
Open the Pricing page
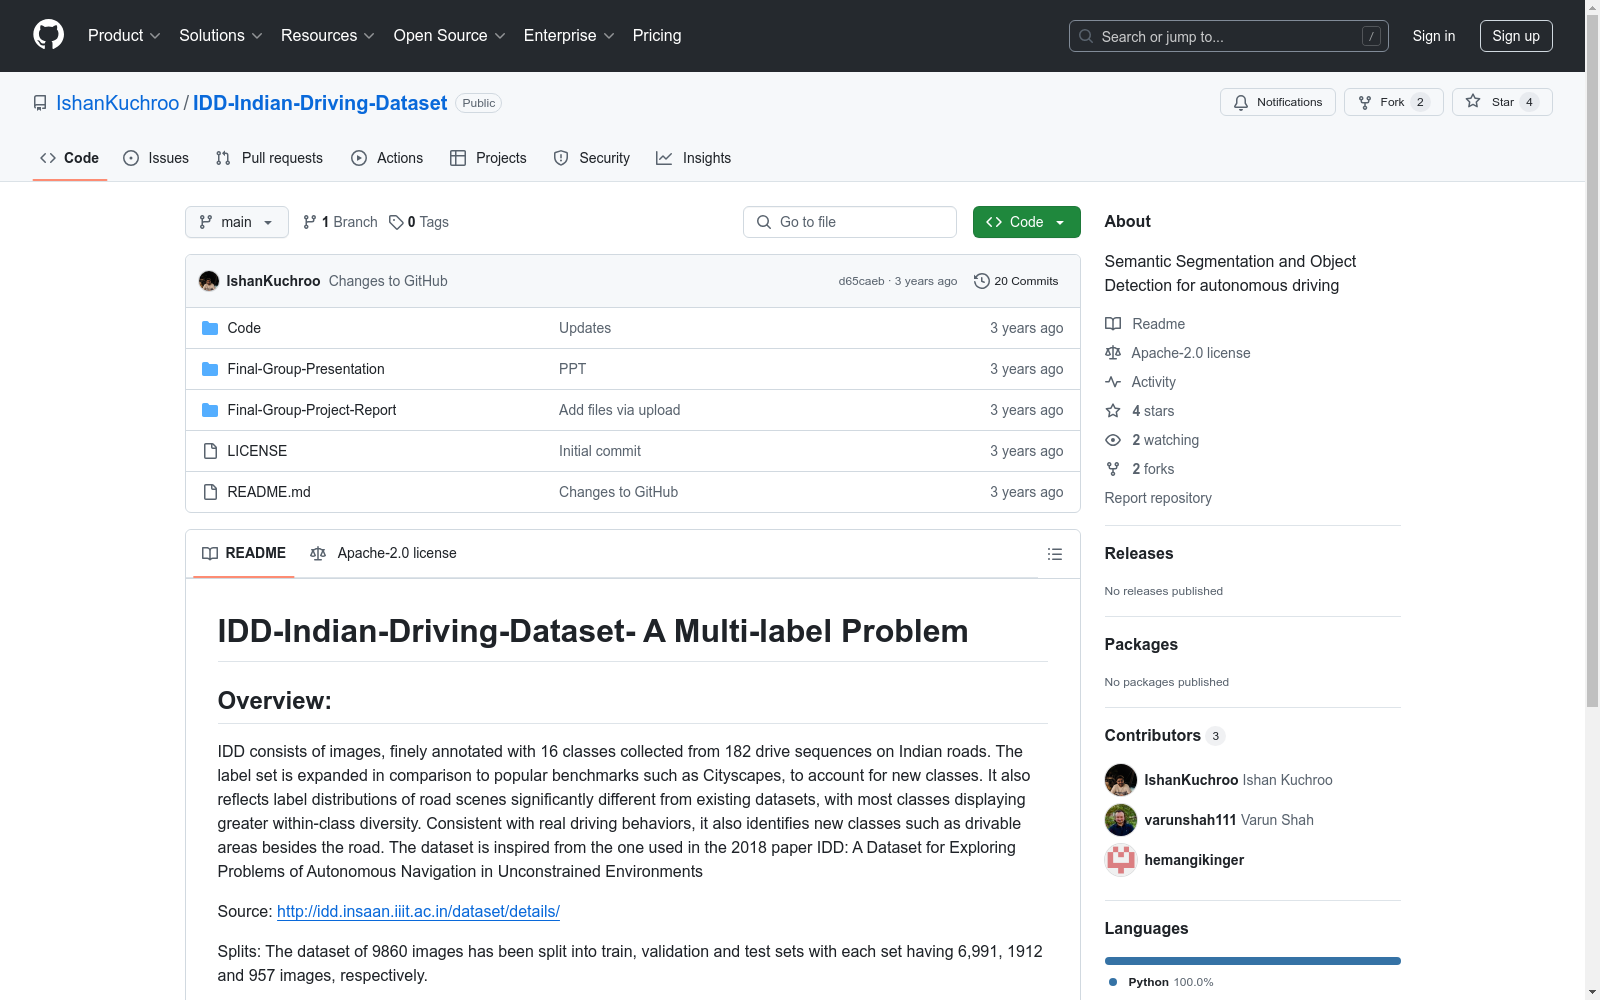point(657,36)
